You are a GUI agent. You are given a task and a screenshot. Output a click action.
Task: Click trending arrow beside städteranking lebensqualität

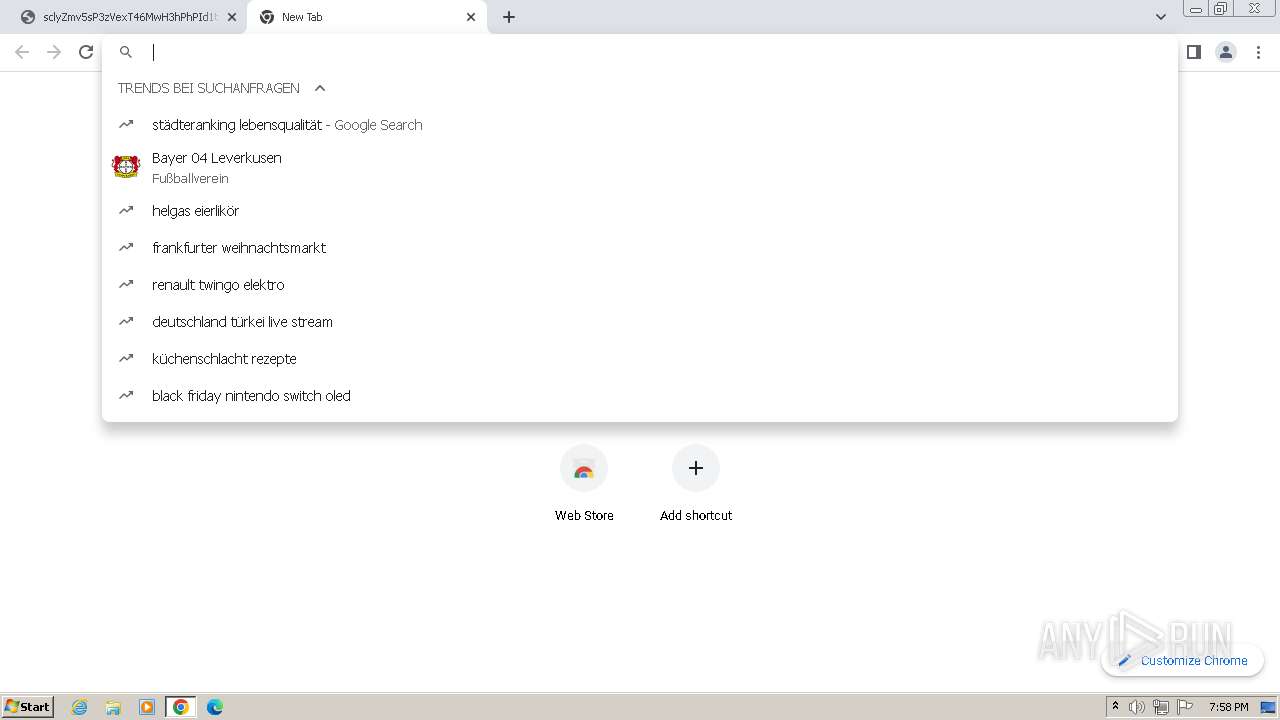pyautogui.click(x=126, y=125)
